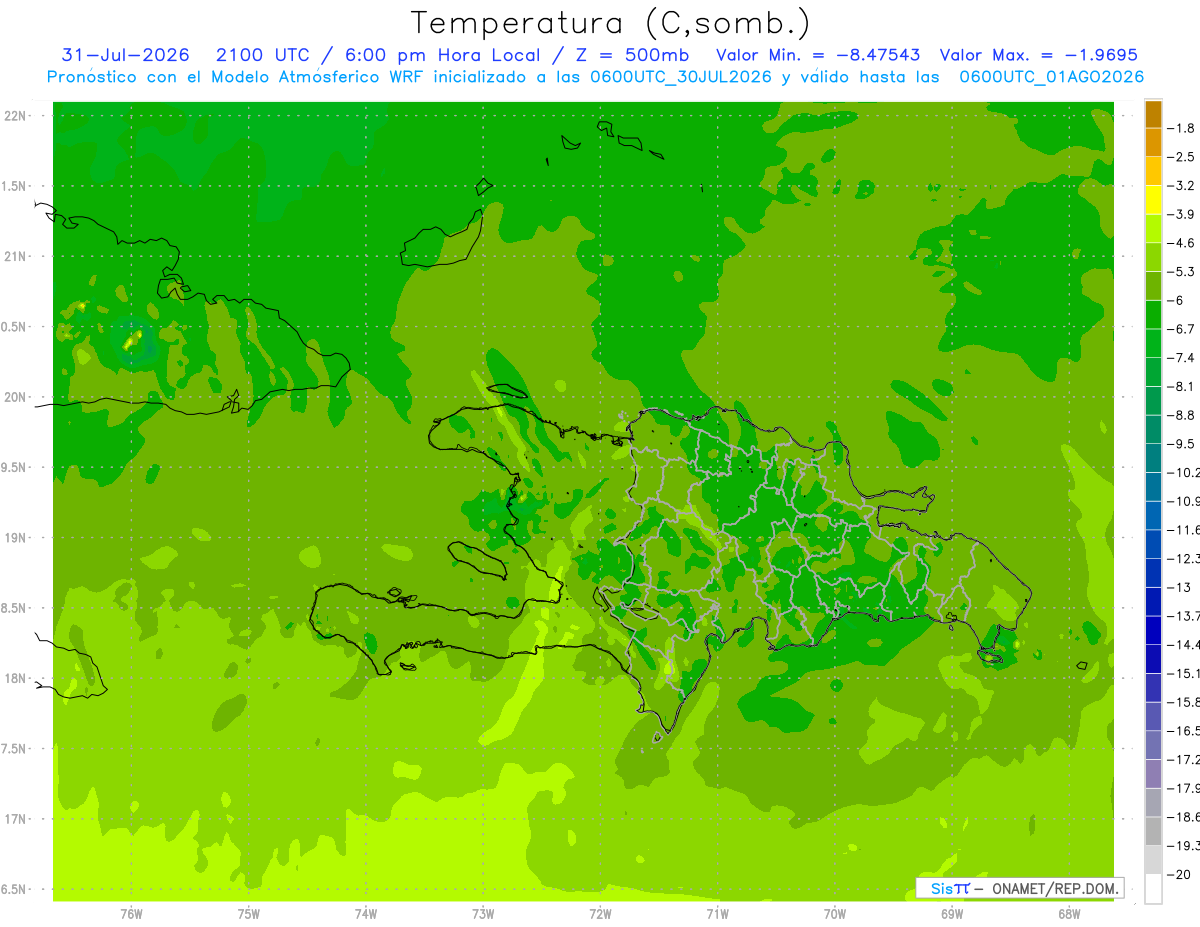Click the 'Valor Max. = -1.9695' readout
The image size is (1200, 927).
point(1039,55)
